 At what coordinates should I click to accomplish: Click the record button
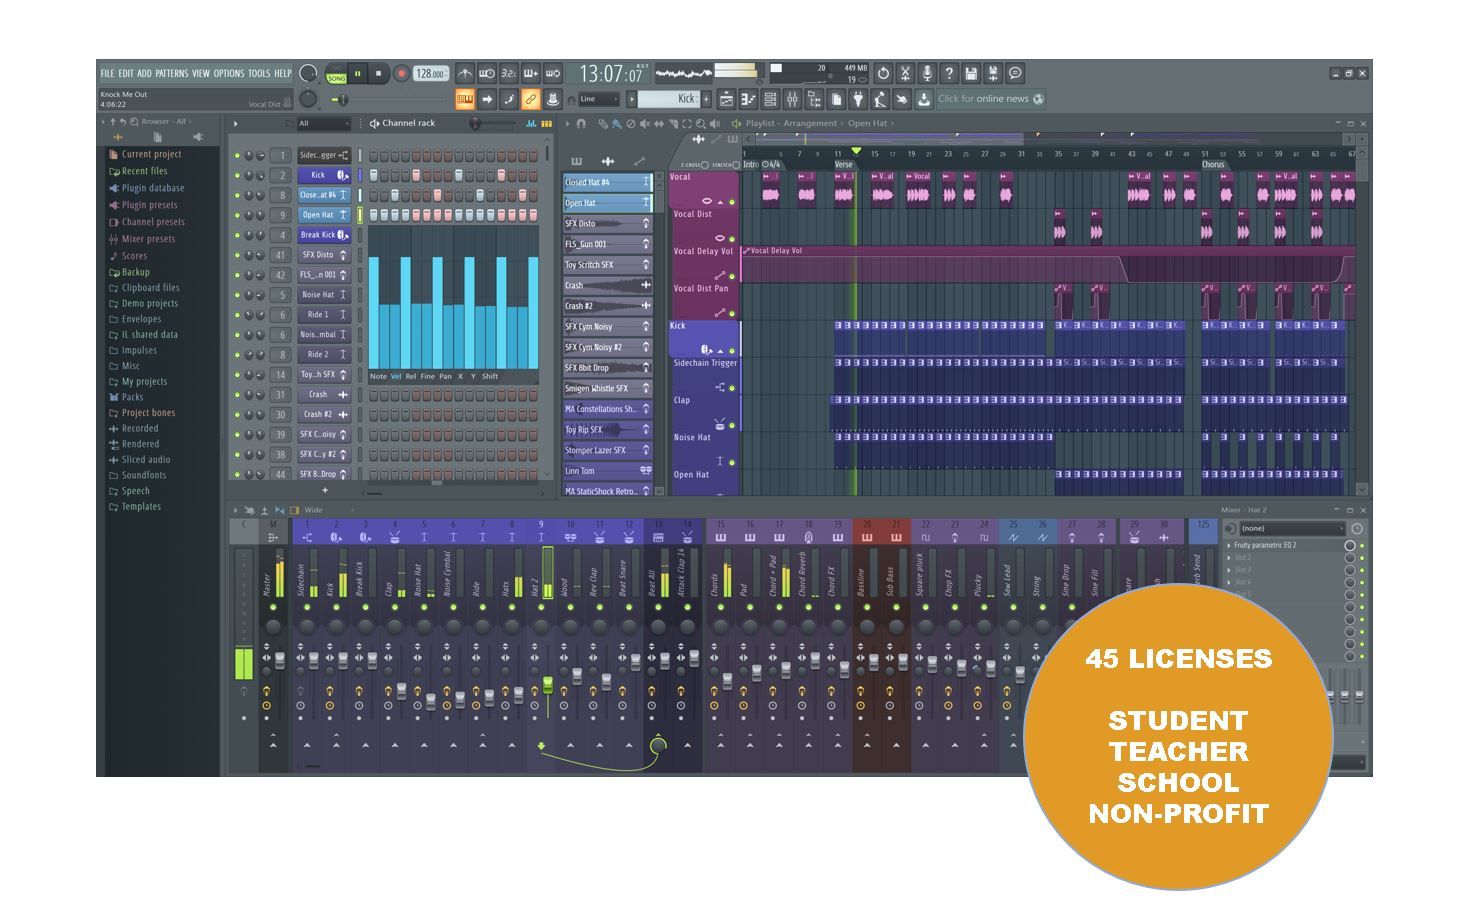pyautogui.click(x=401, y=73)
